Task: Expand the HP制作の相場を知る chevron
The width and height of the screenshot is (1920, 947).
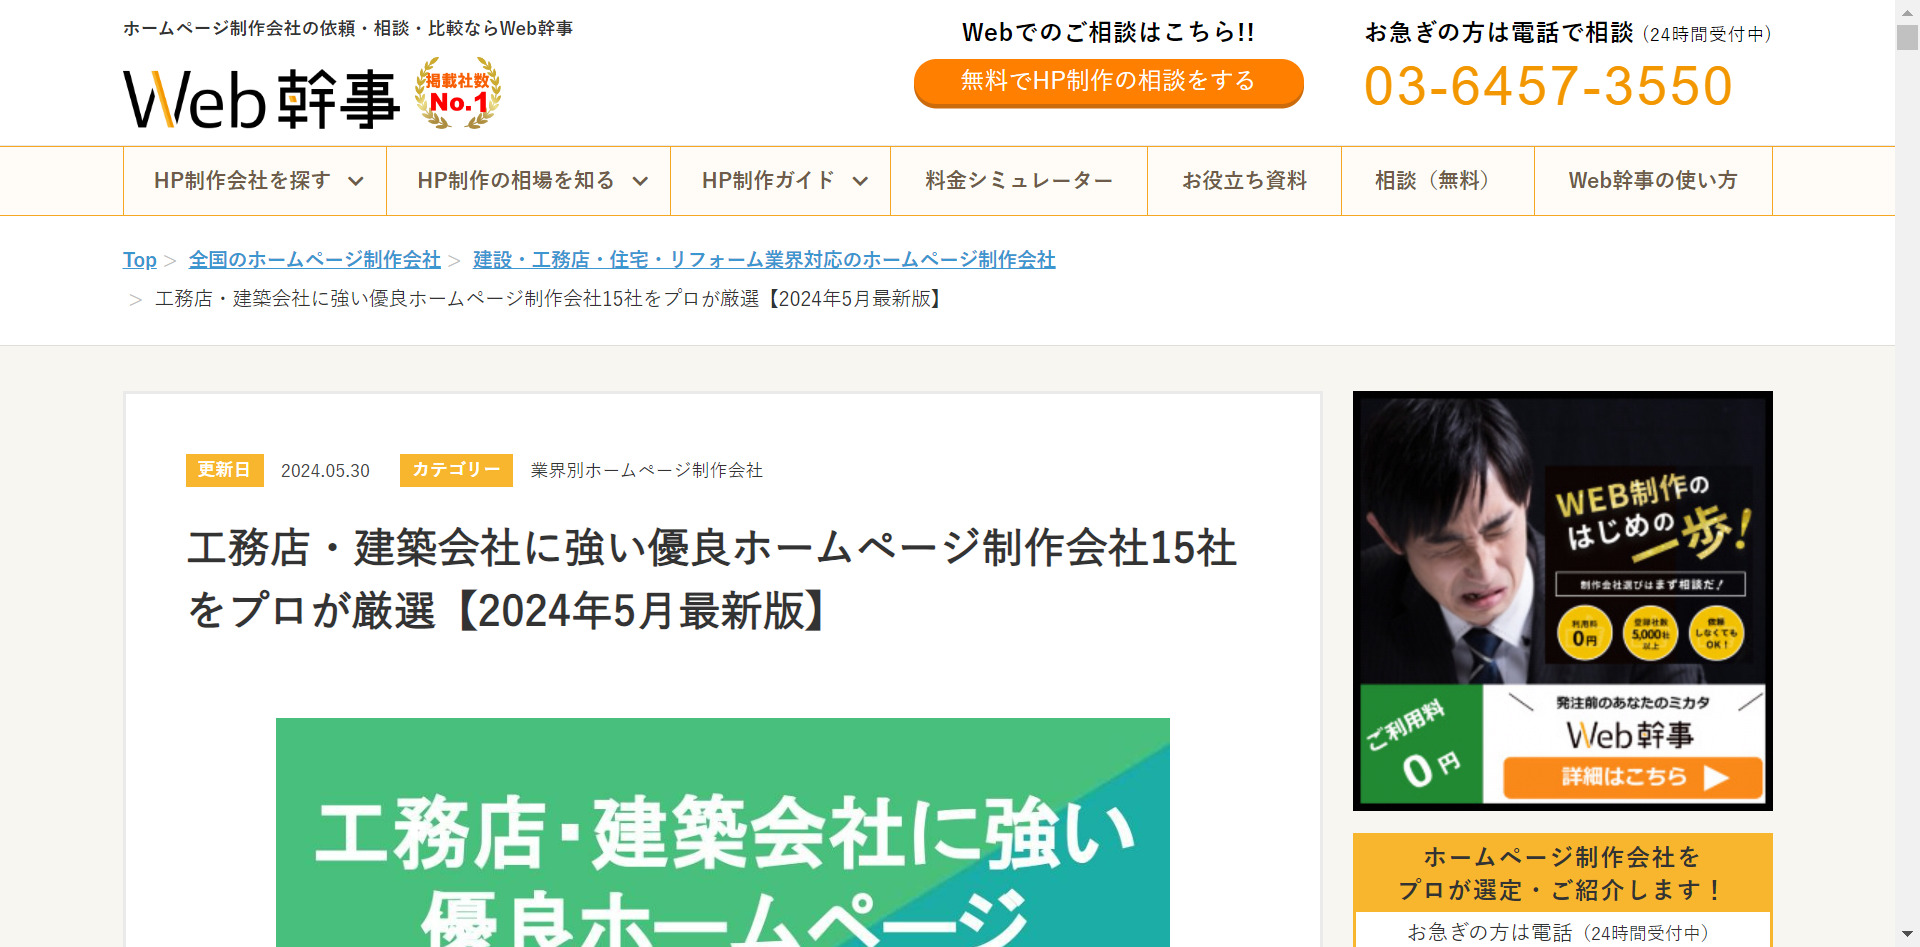Action: coord(640,181)
